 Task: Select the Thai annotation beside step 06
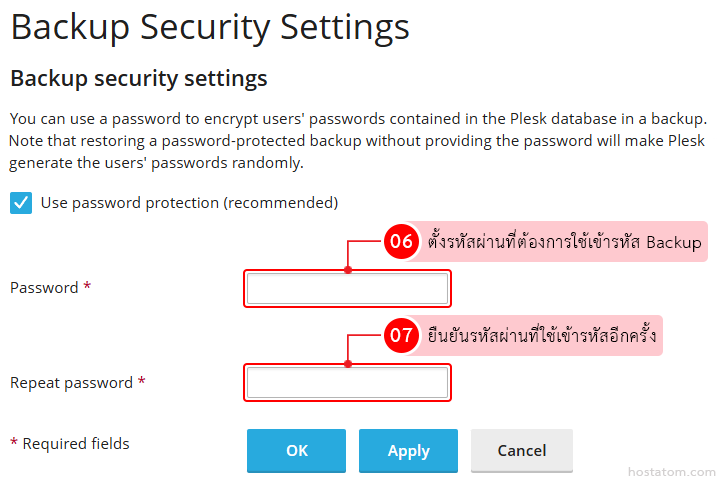click(565, 242)
